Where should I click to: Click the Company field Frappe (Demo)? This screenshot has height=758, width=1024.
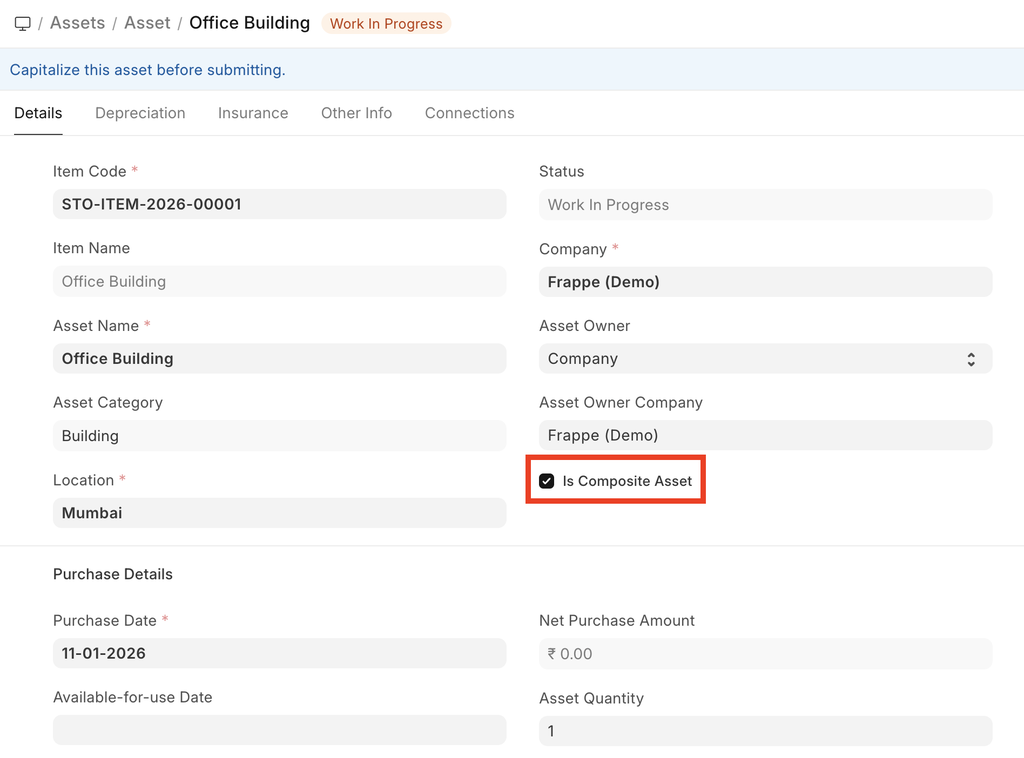tap(765, 282)
